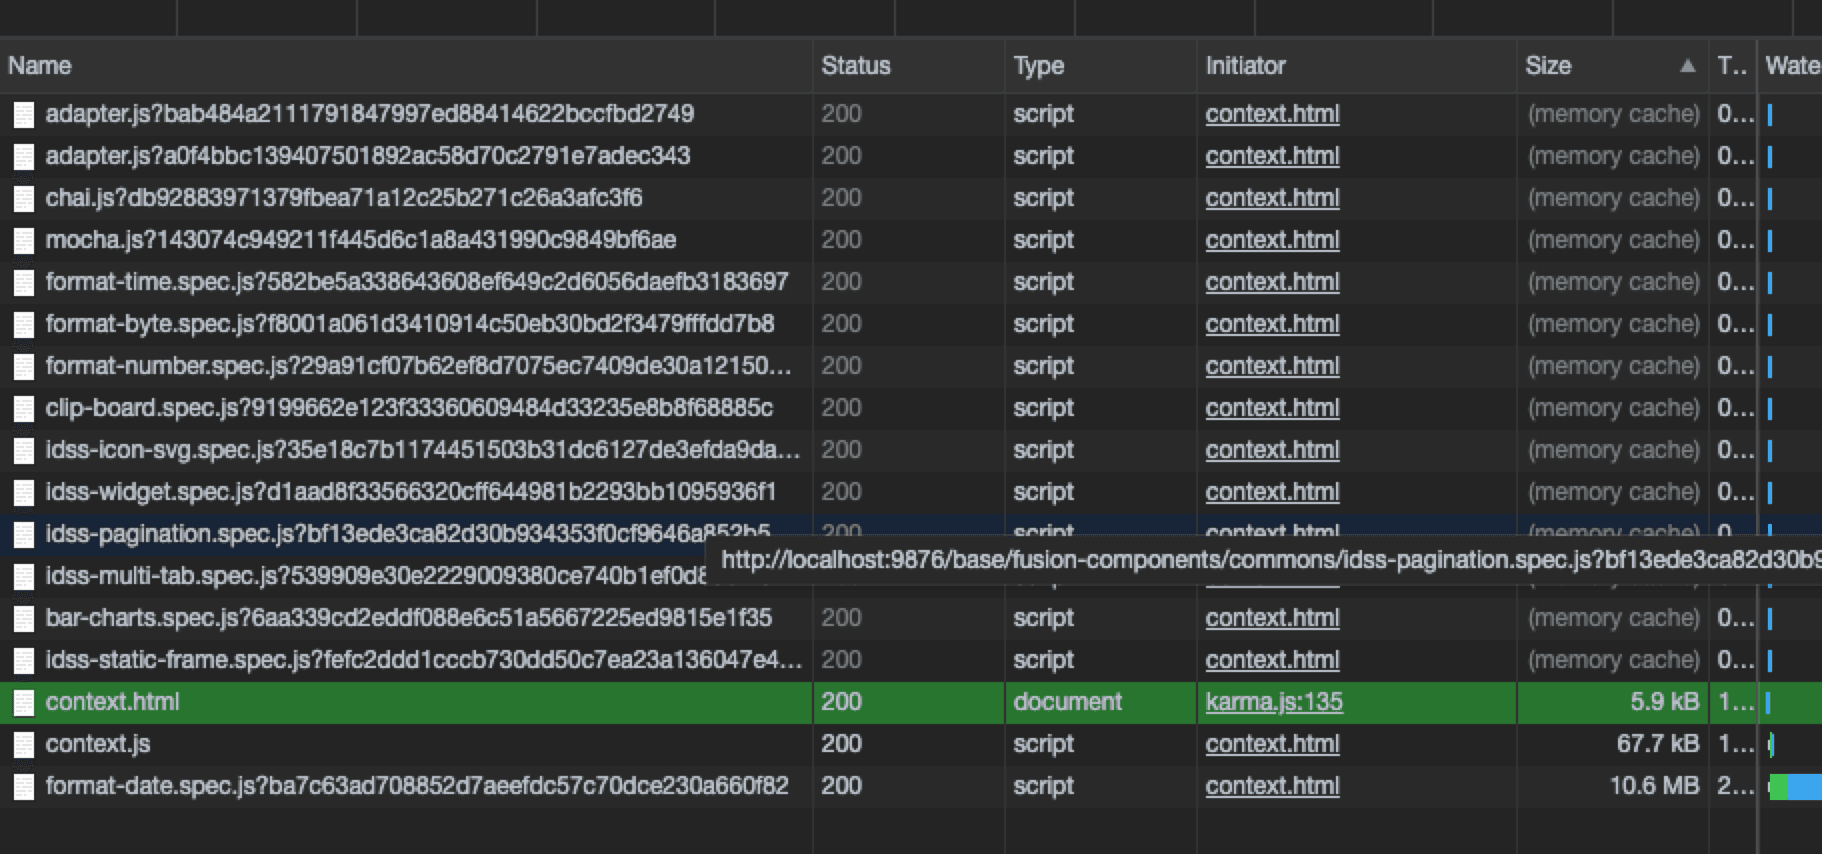Click the file icon beside idss-pagination.spec.js

[23, 534]
